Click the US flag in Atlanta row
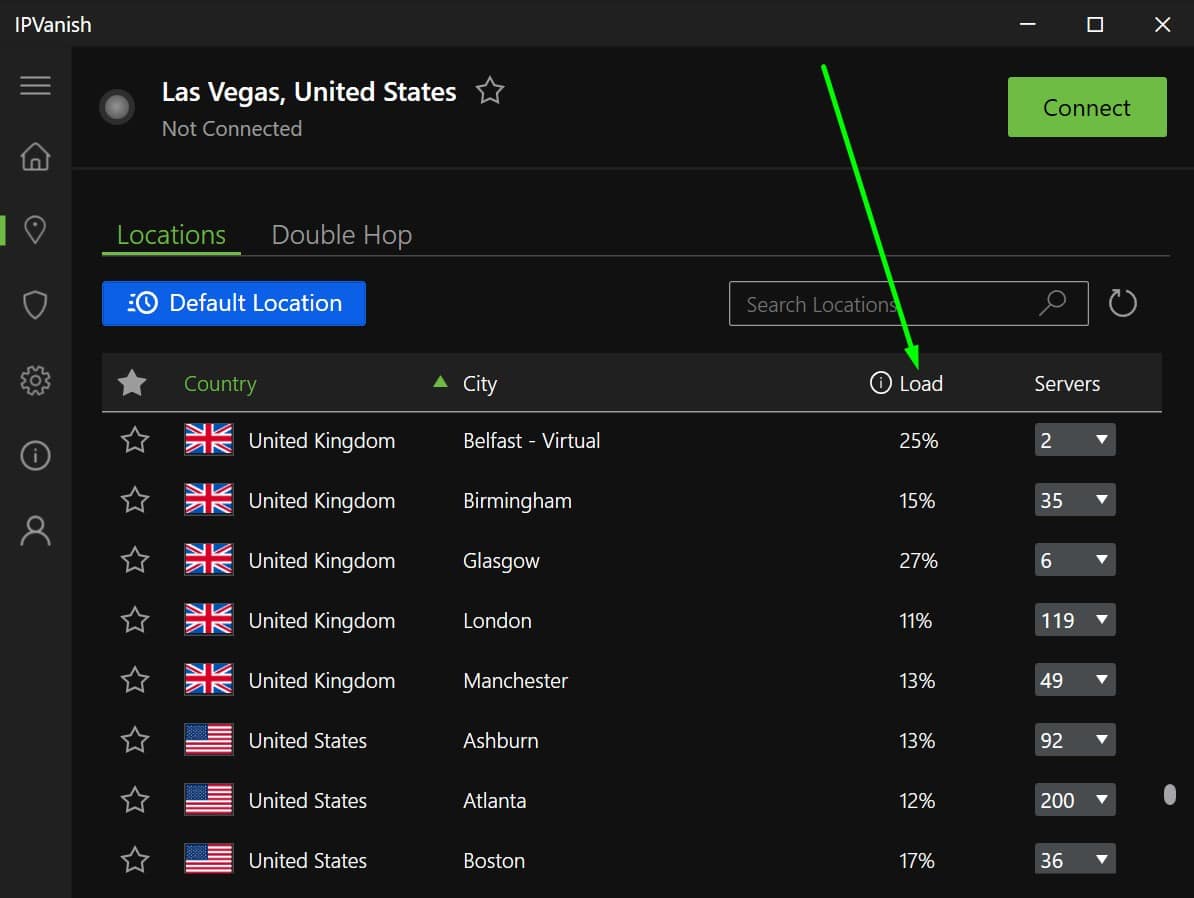Image resolution: width=1194 pixels, height=898 pixels. [x=209, y=800]
